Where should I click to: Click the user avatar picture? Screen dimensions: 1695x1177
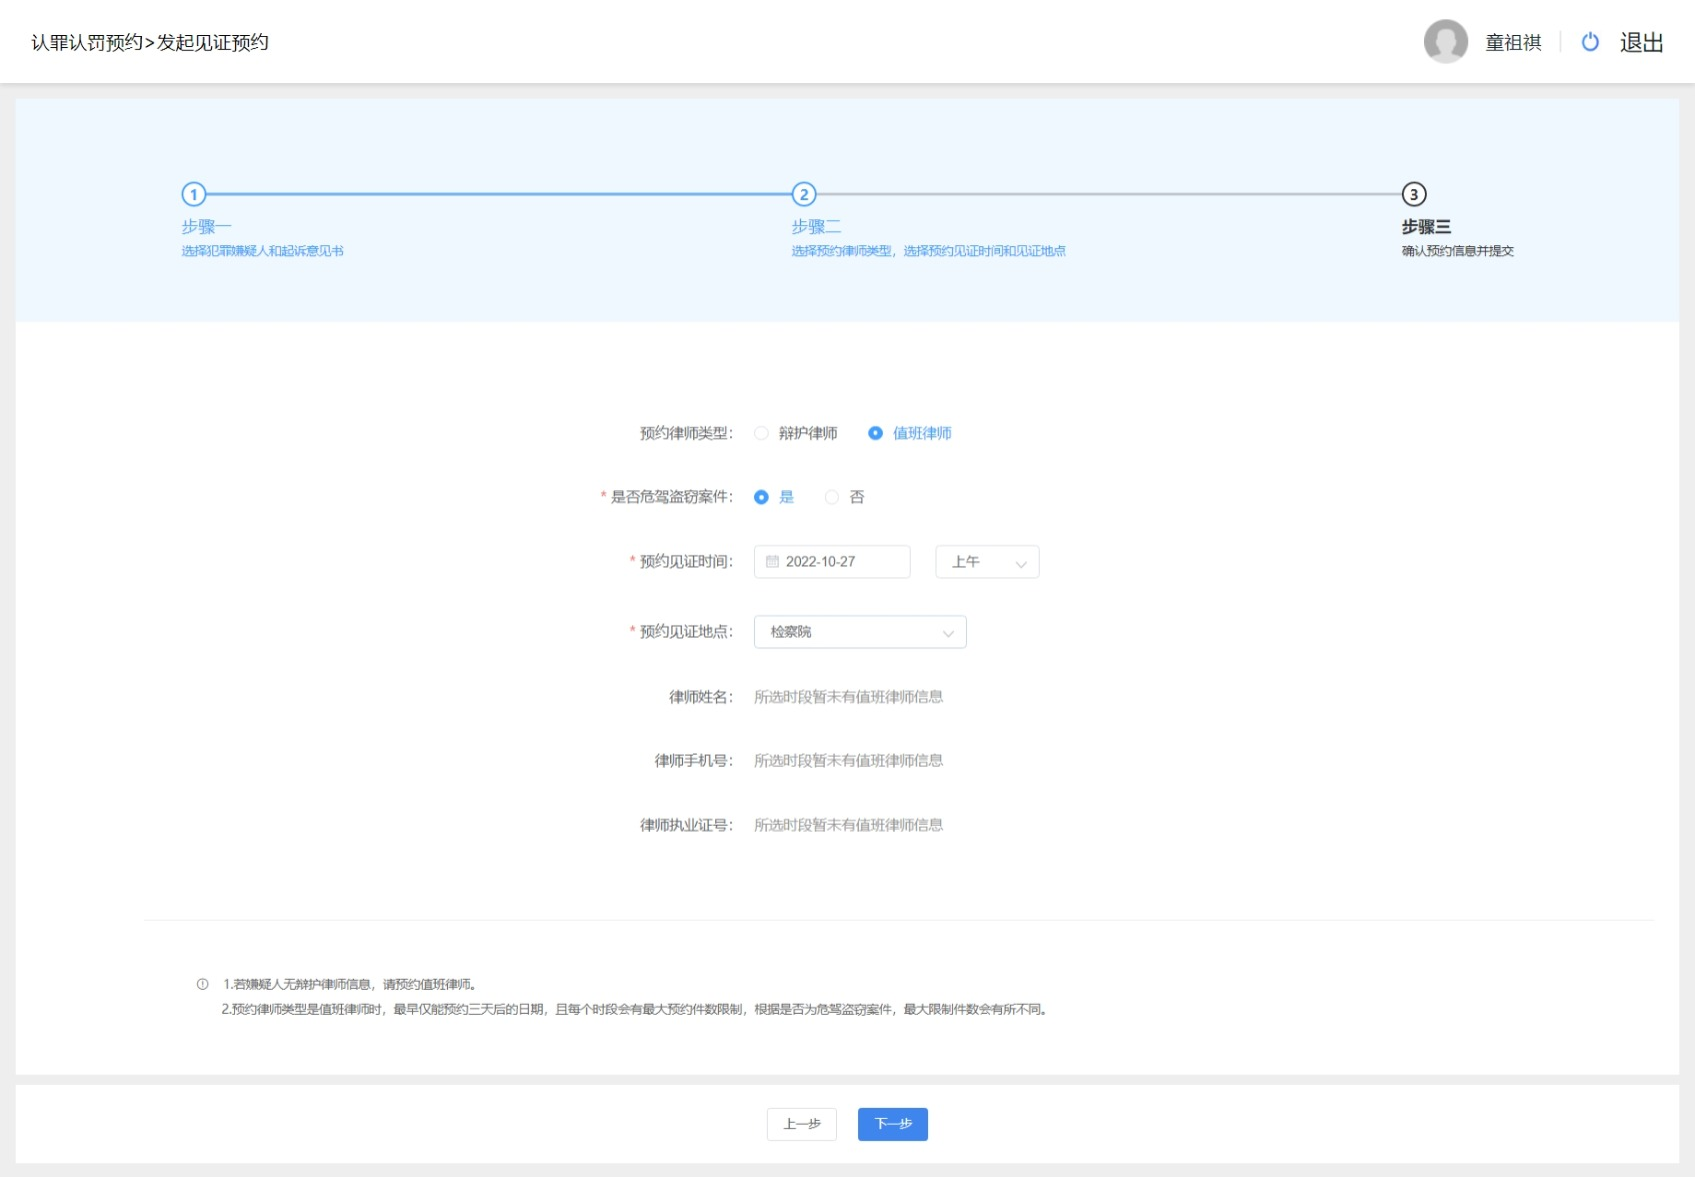tap(1445, 42)
